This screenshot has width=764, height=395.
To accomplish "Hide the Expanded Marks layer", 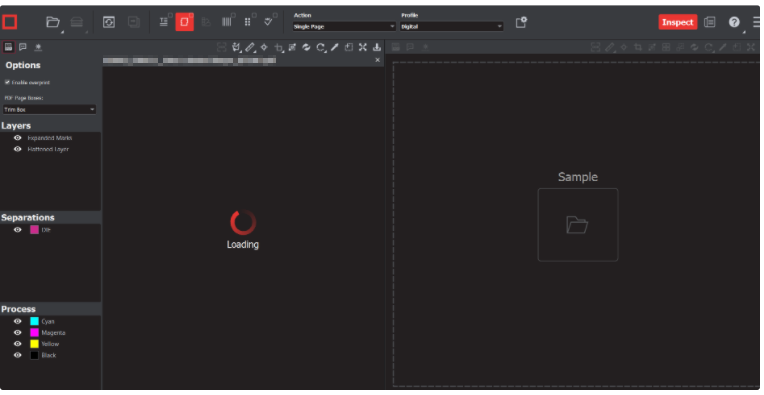I will coord(18,138).
